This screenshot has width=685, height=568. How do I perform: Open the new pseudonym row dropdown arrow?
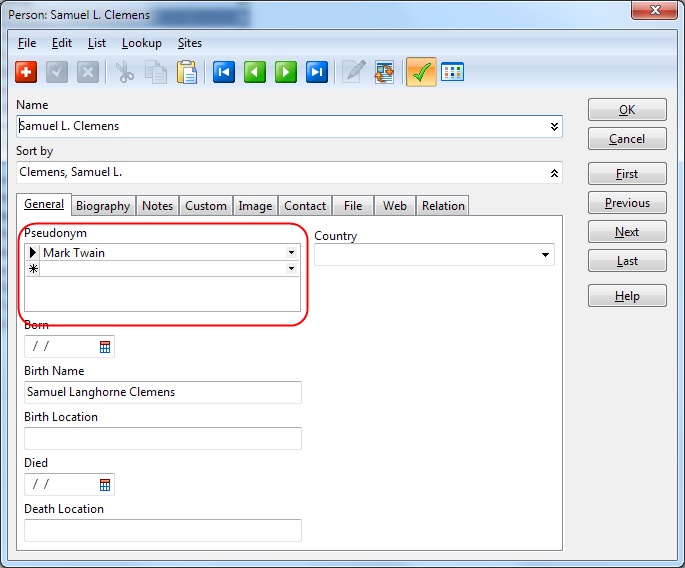[291, 268]
